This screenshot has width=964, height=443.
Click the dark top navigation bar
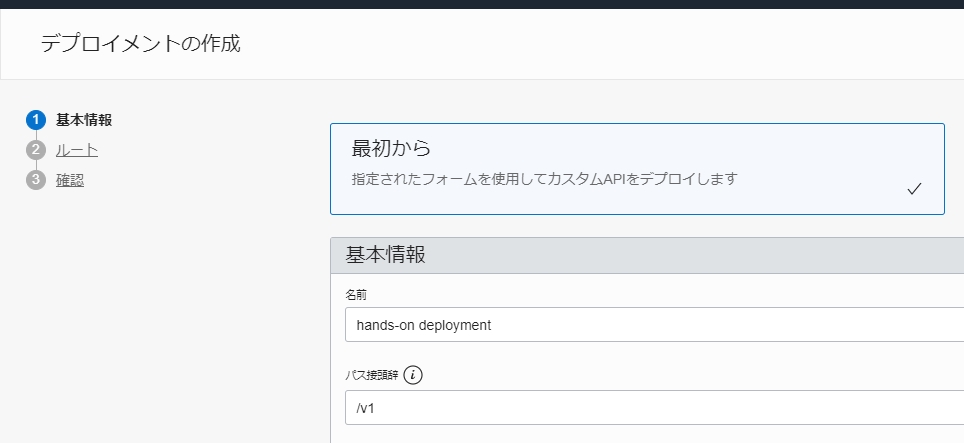(482, 4)
